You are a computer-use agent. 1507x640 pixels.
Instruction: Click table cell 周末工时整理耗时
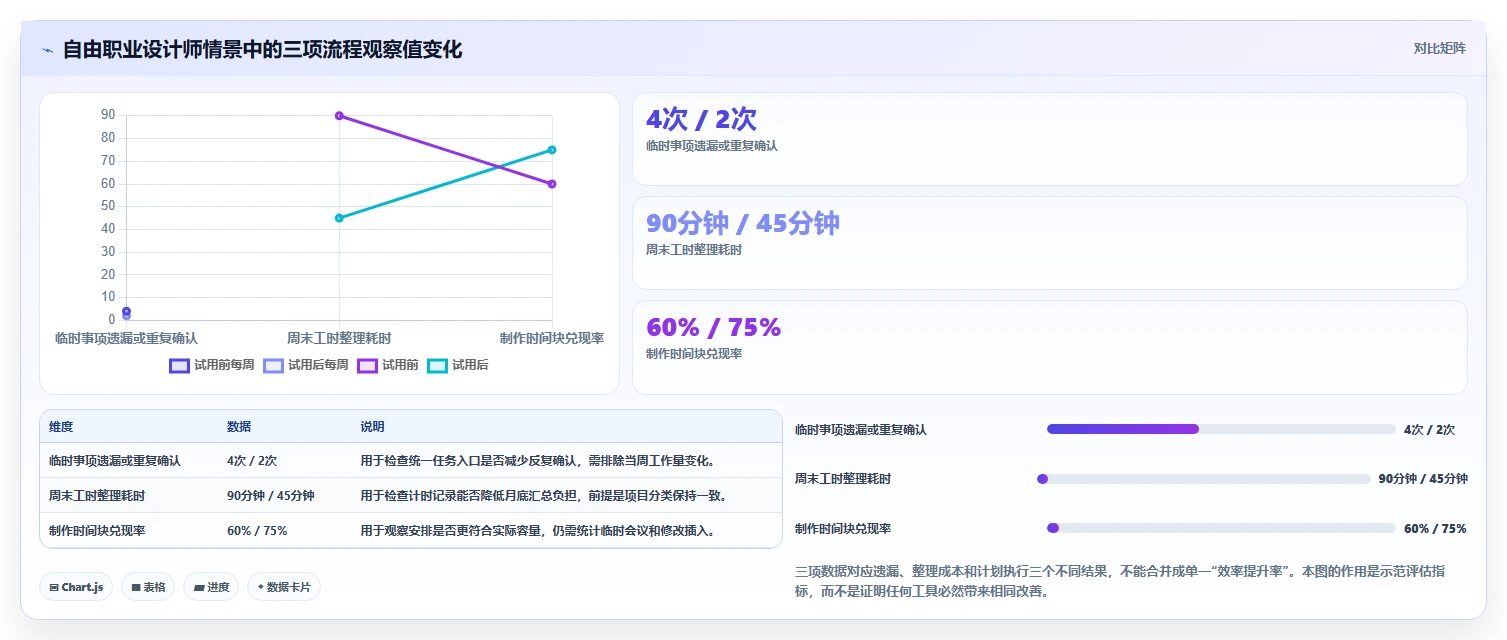[x=97, y=496]
